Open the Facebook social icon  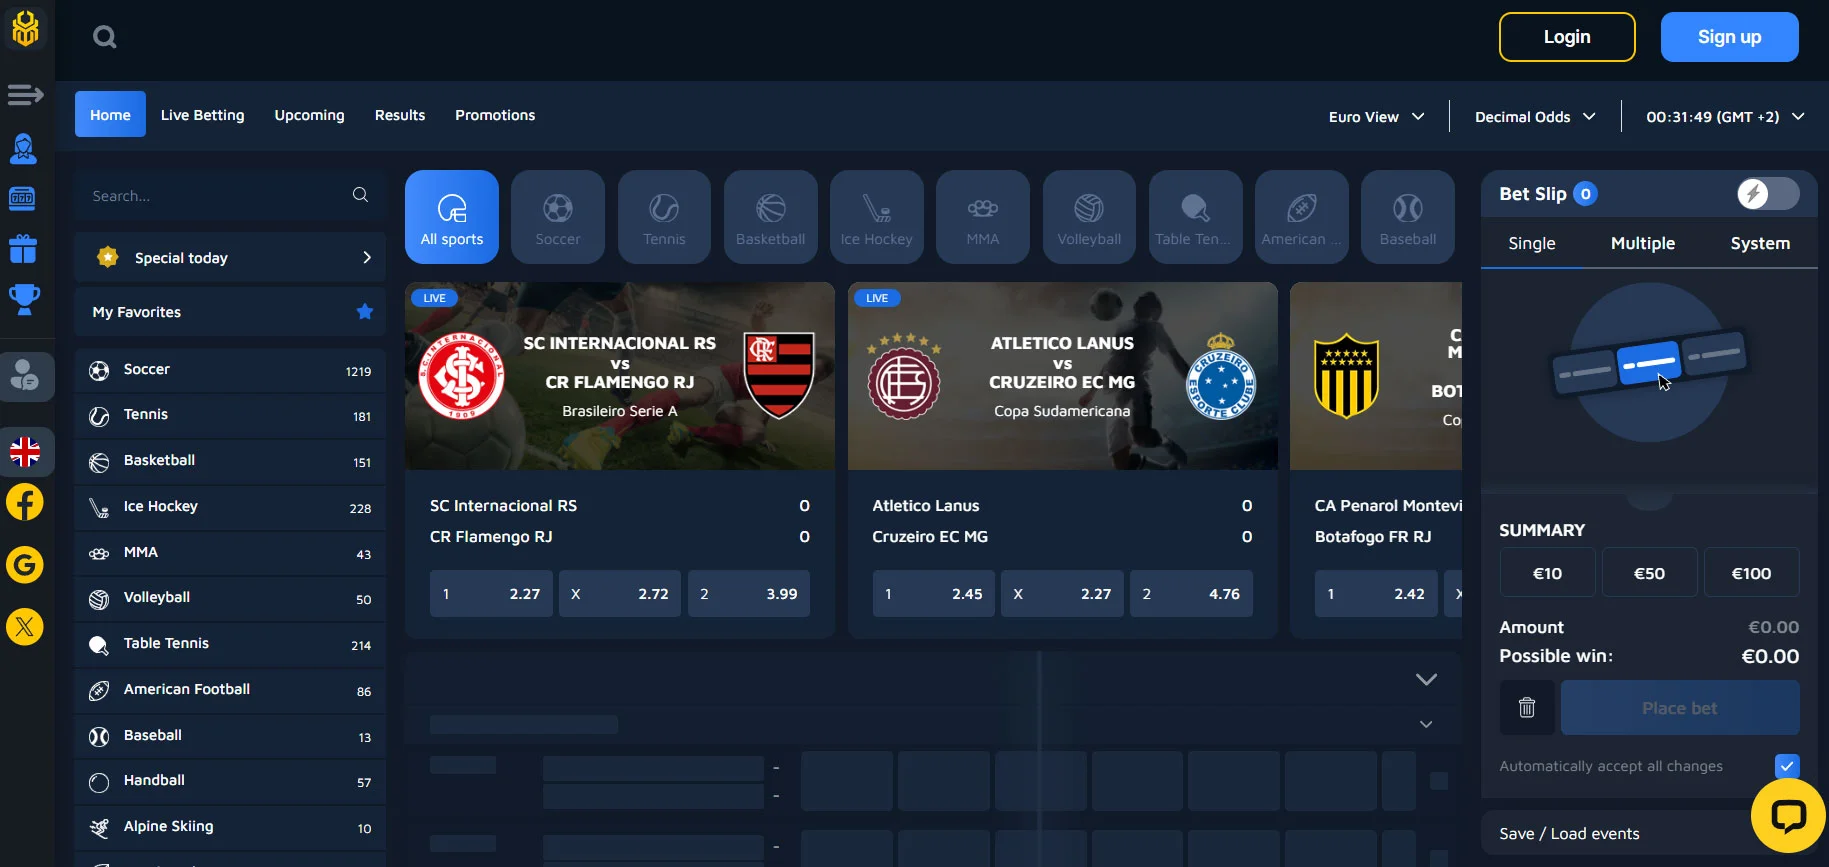coord(25,502)
